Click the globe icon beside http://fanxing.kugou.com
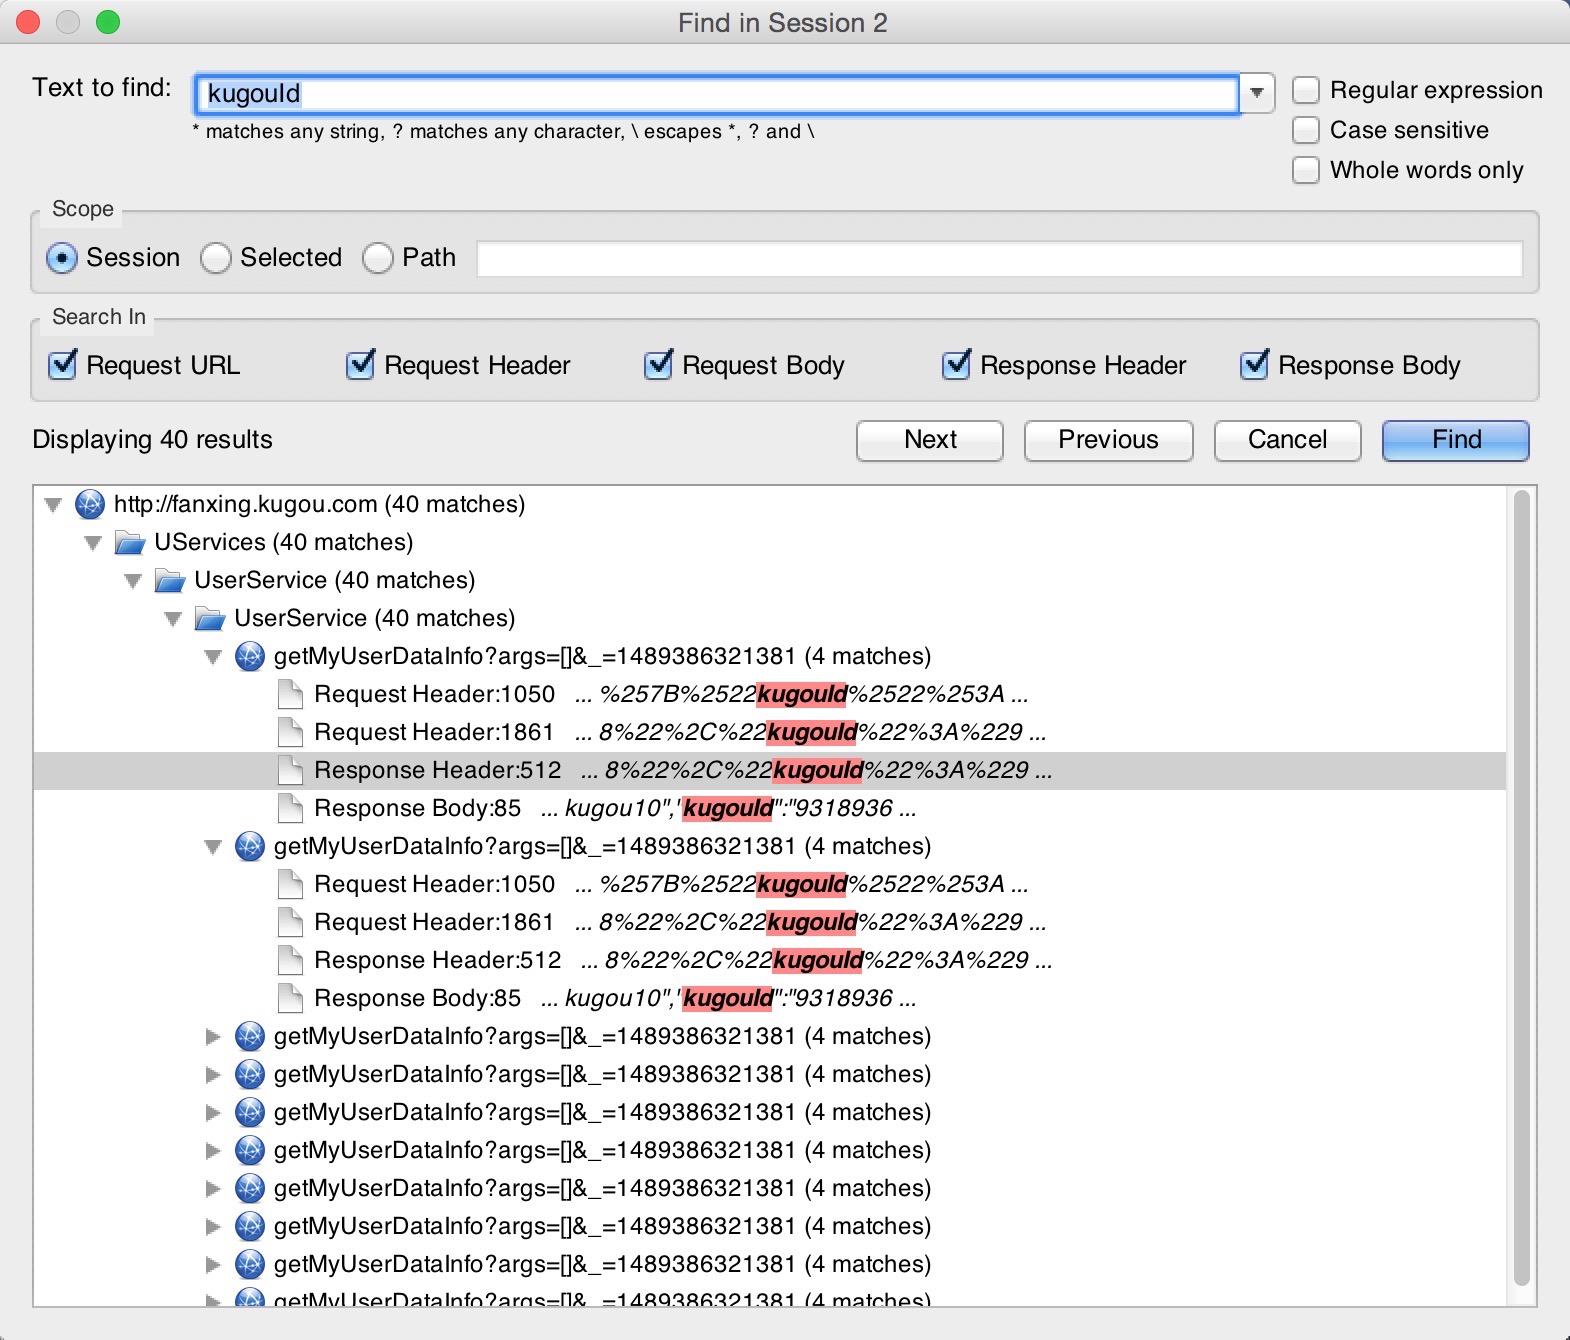Image resolution: width=1570 pixels, height=1340 pixels. click(90, 504)
